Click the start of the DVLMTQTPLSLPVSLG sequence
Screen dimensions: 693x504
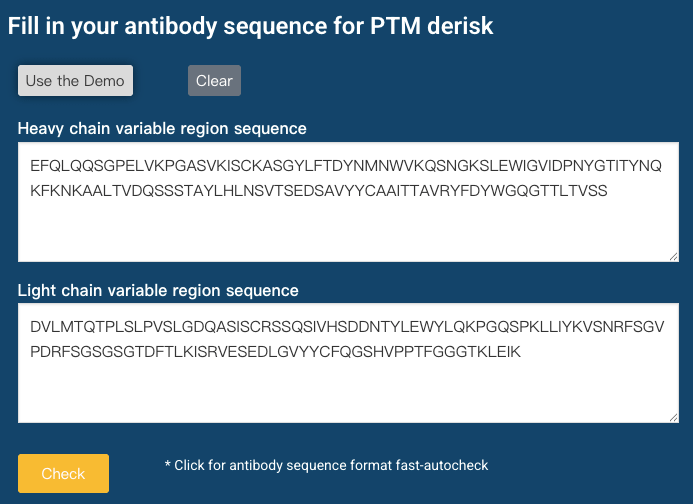[x=31, y=327]
